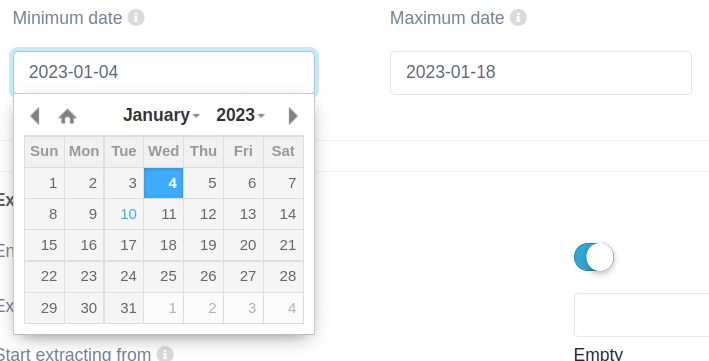Select January 1 on Sunday

click(44, 183)
